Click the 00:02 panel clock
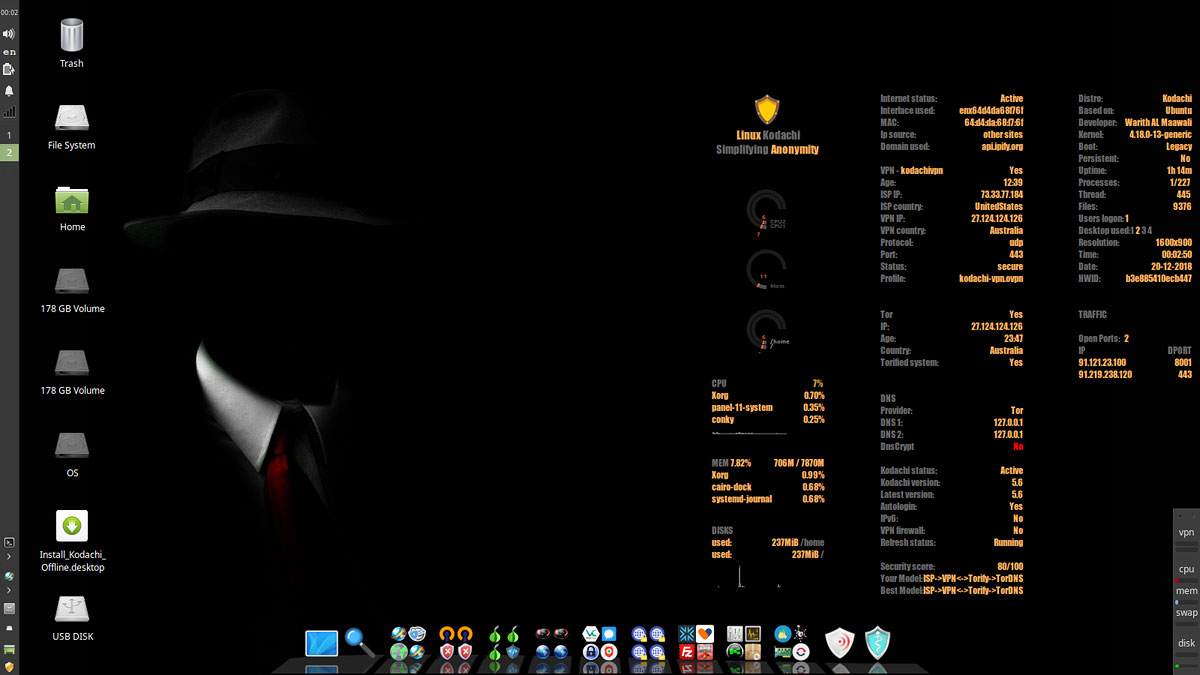 tap(9, 12)
